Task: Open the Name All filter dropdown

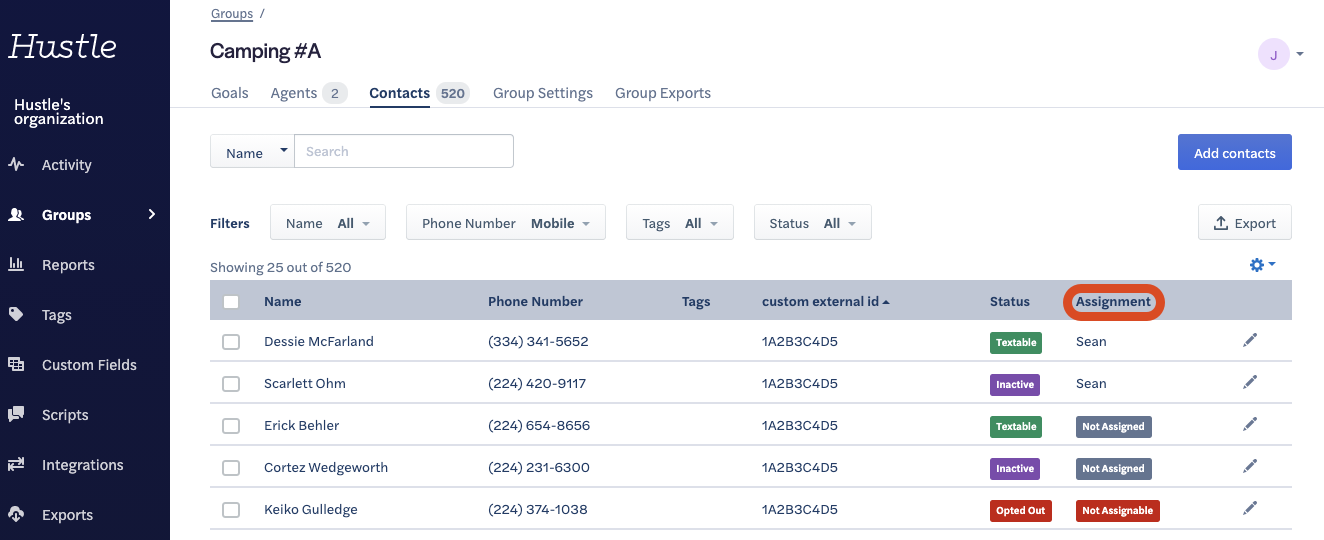Action: [328, 223]
